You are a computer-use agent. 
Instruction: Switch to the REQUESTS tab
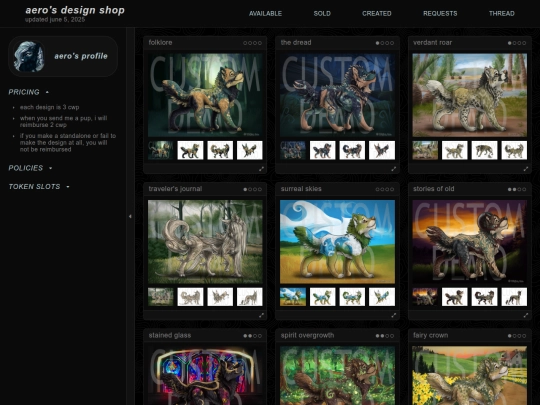click(x=440, y=13)
